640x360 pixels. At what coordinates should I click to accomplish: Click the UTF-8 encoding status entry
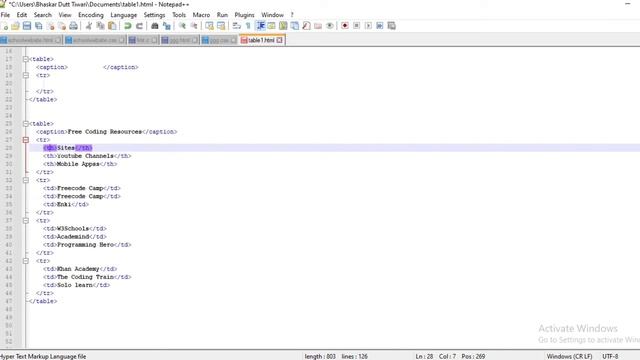click(610, 356)
